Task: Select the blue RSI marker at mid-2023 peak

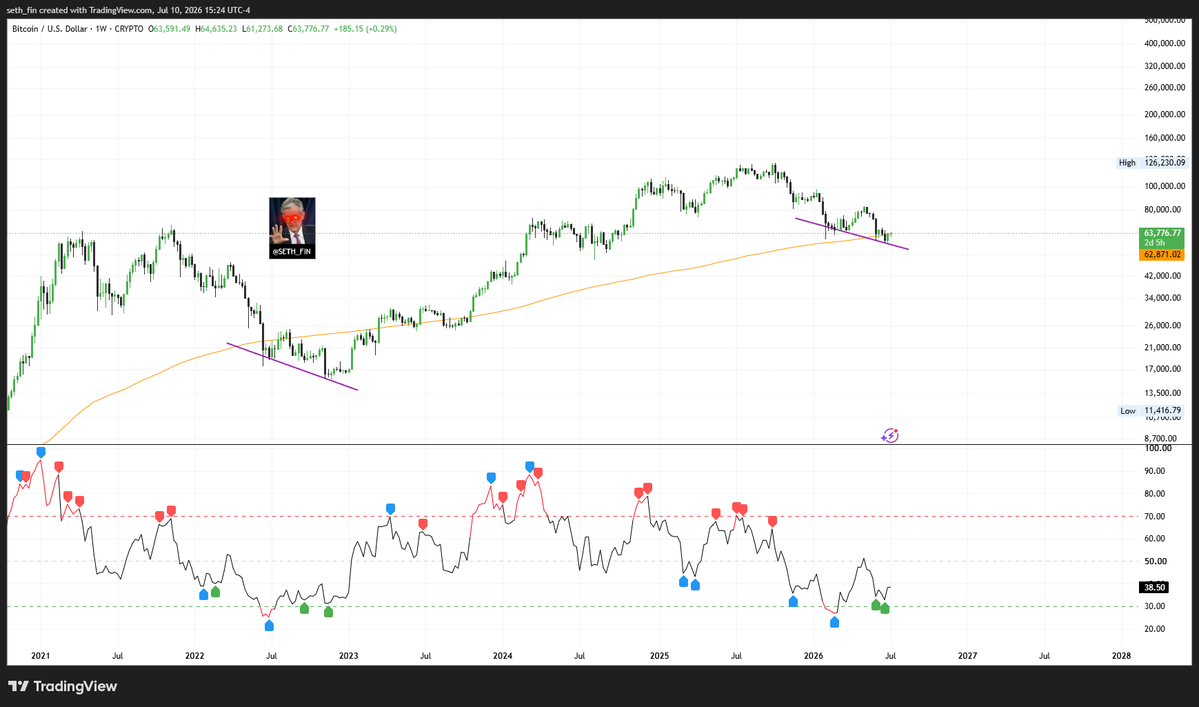Action: point(391,509)
